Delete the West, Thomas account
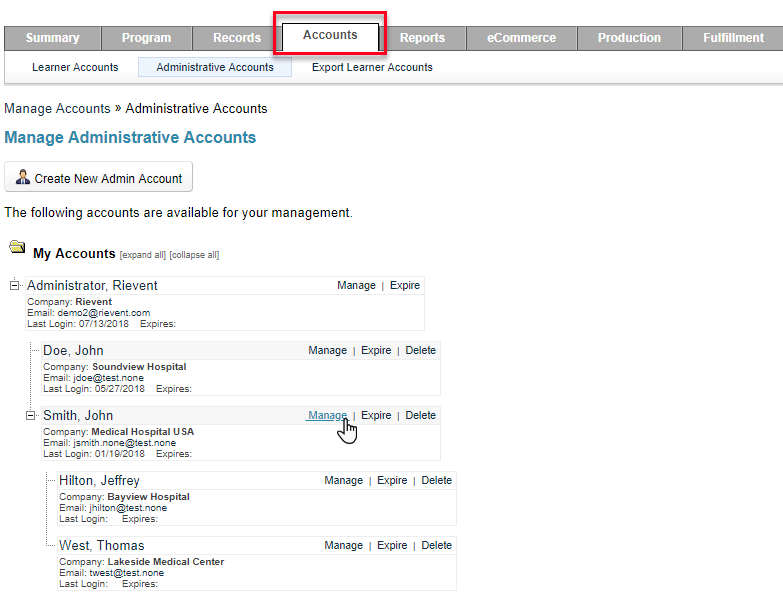This screenshot has height=614, width=783. (x=436, y=545)
